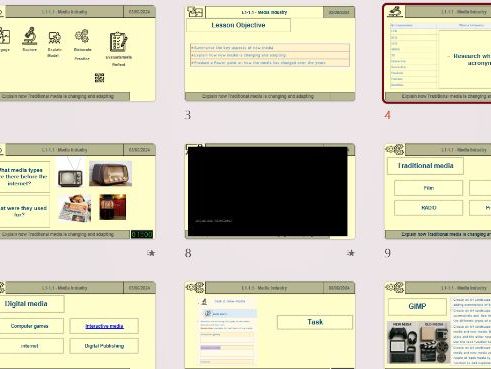Click slide number 9 label

pos(387,253)
